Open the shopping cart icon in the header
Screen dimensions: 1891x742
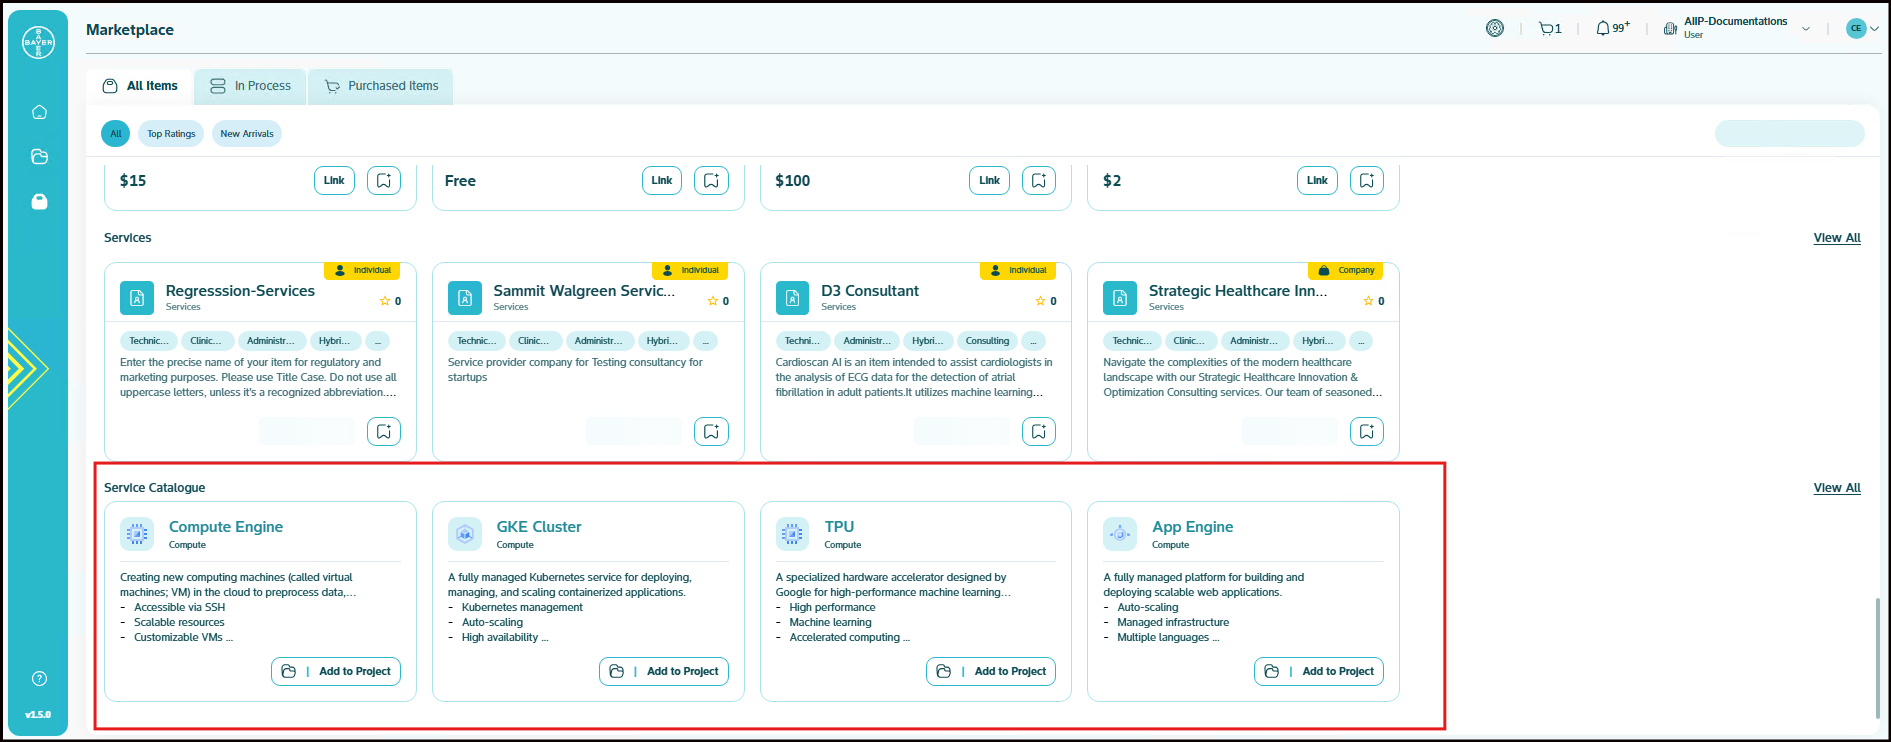pyautogui.click(x=1549, y=29)
